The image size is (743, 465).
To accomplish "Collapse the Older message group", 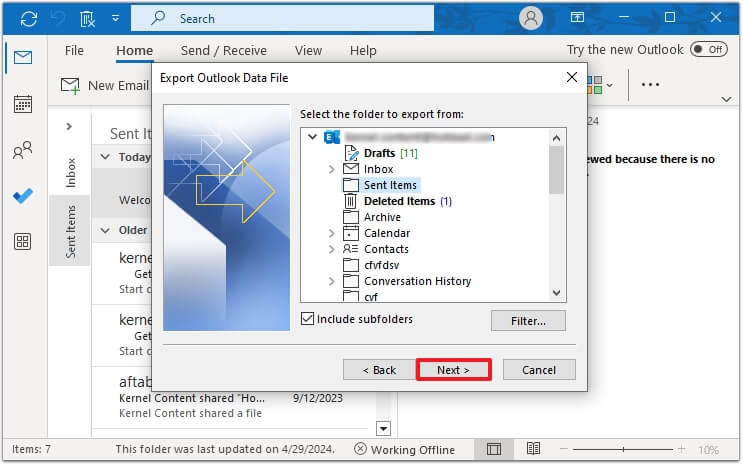I will (x=105, y=230).
